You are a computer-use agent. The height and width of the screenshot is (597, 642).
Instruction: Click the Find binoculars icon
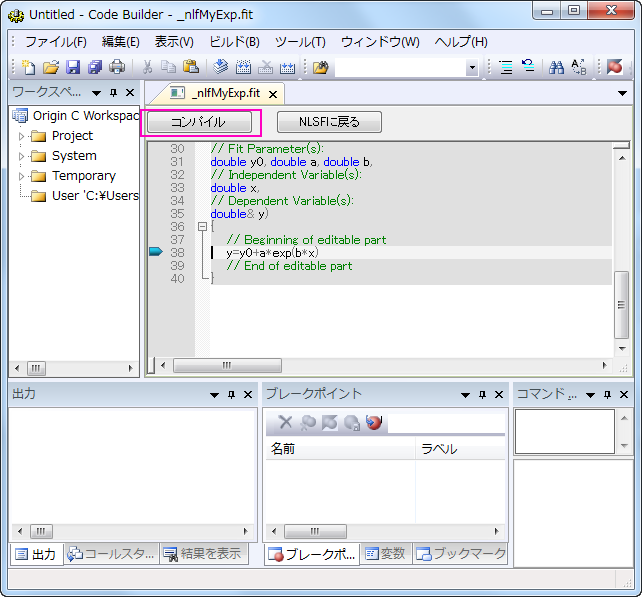point(556,67)
